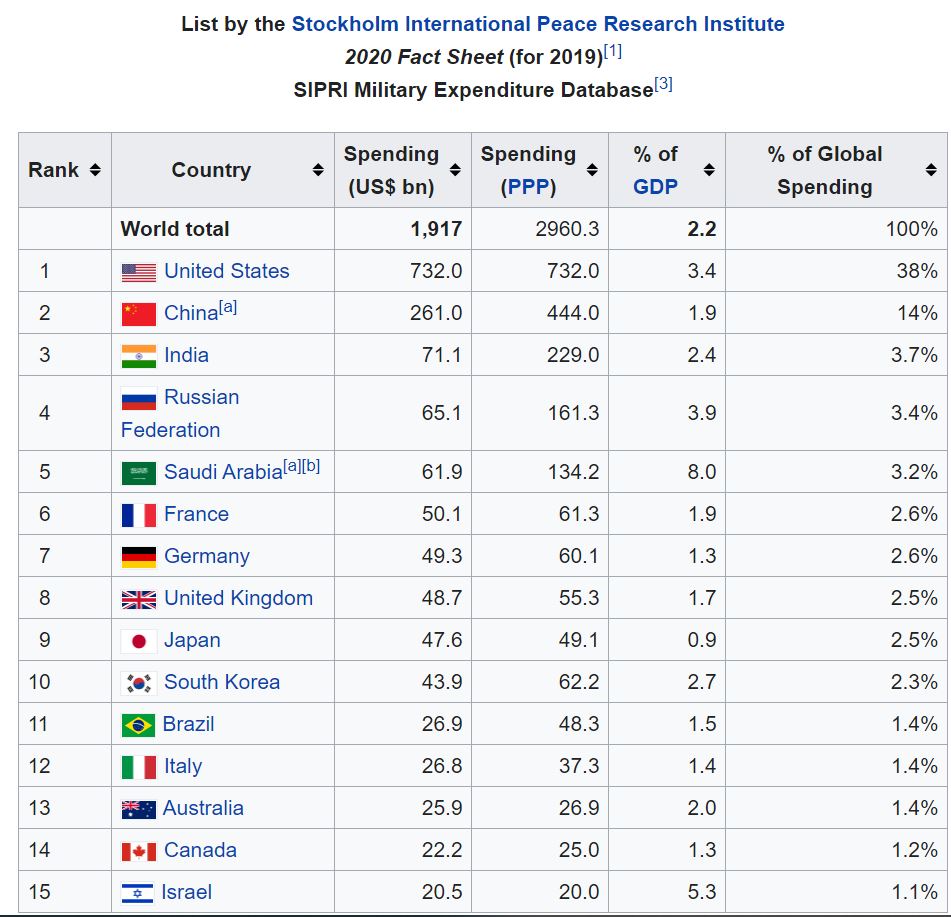Screen dimensions: 951x917
Task: Open the Israel country link
Action: [187, 892]
